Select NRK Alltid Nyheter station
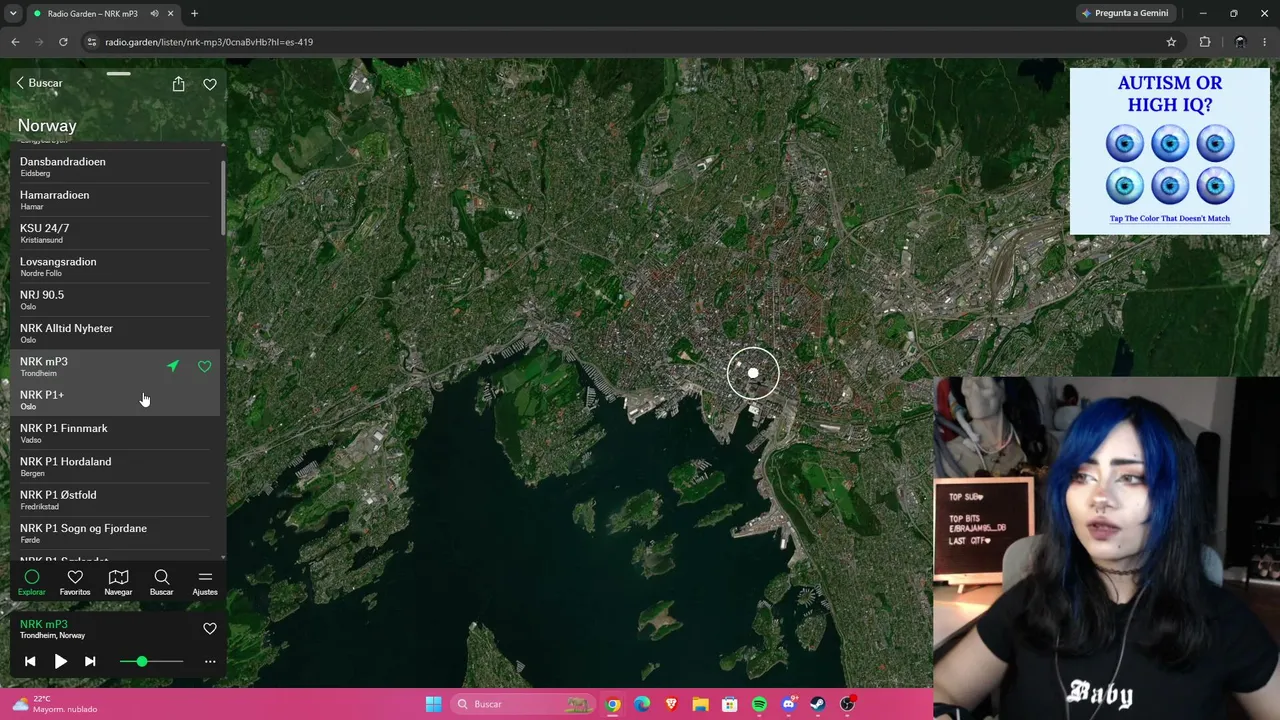The width and height of the screenshot is (1280, 720). tap(115, 334)
